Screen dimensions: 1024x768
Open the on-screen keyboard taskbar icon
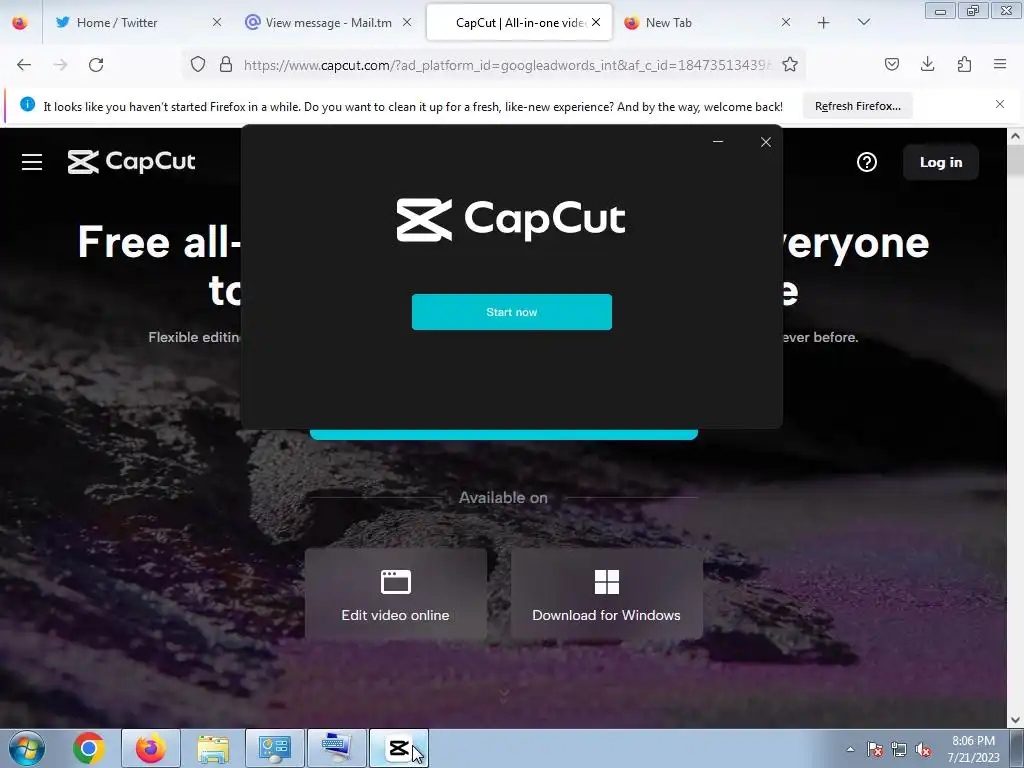(x=336, y=748)
